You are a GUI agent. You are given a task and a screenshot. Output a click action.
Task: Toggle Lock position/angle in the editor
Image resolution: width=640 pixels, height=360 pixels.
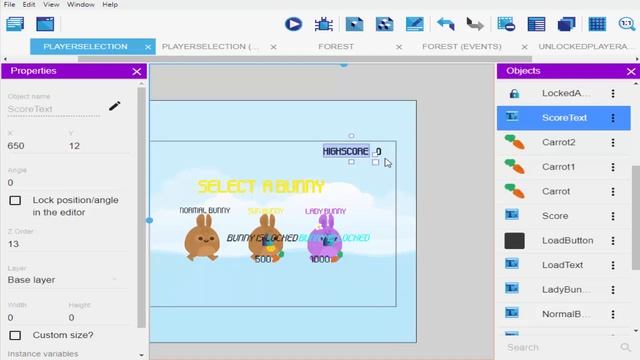coord(15,200)
